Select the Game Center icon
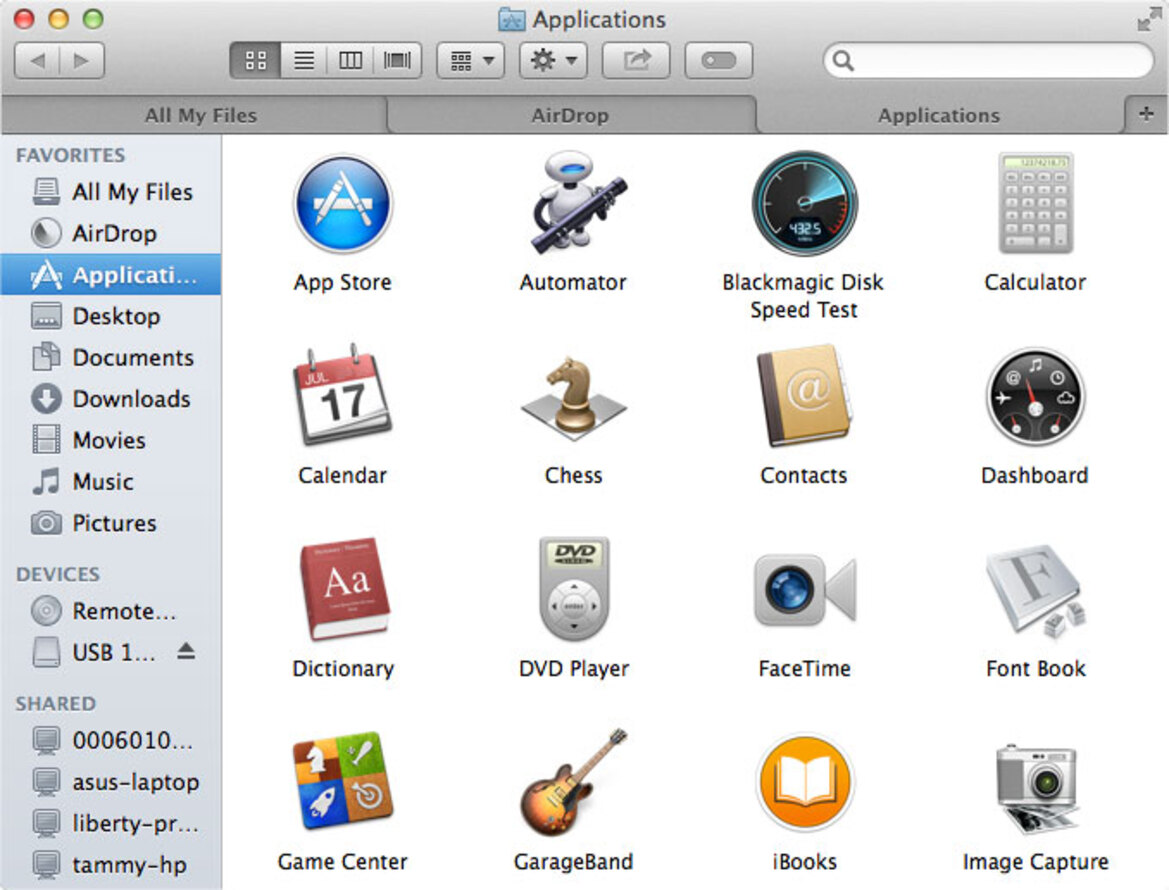This screenshot has height=890, width=1169. pyautogui.click(x=343, y=781)
